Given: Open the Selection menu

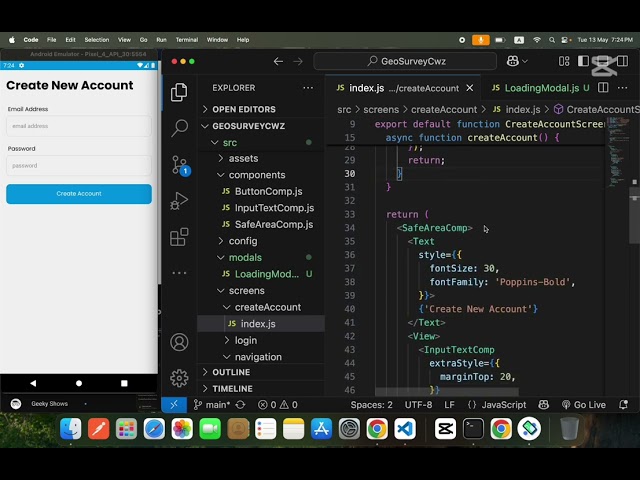Looking at the screenshot, I should click(97, 40).
